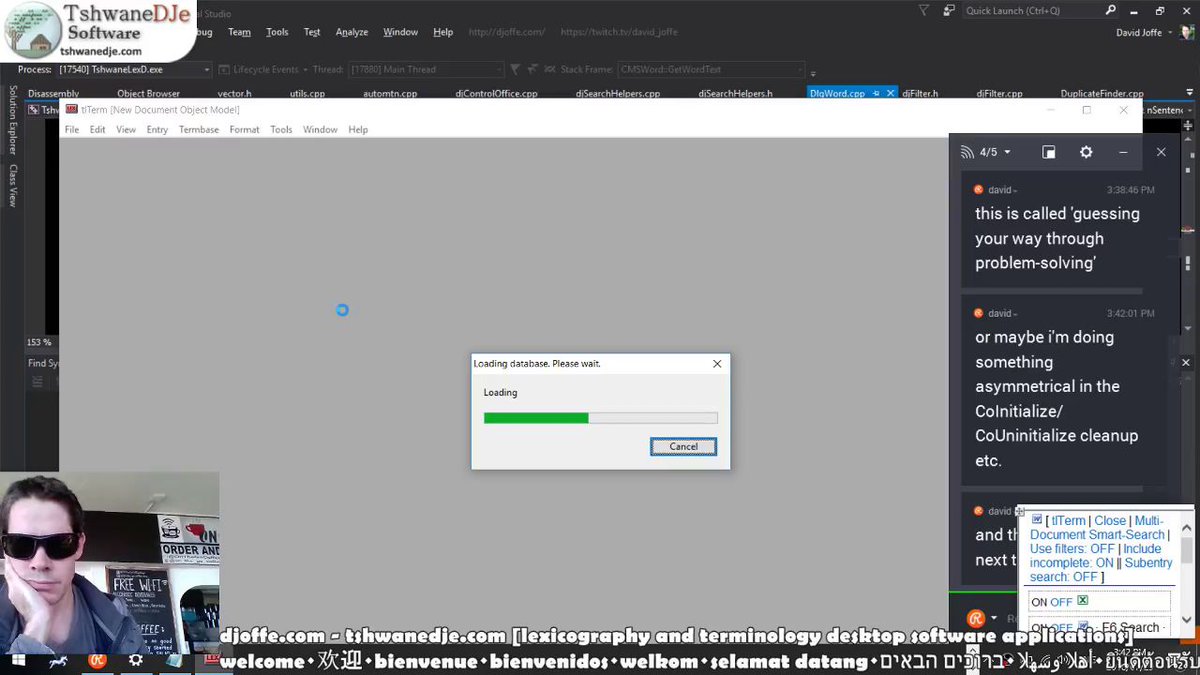1200x675 pixels.
Task: Click the Visual Studio search magnifier icon
Action: [x=1110, y=10]
